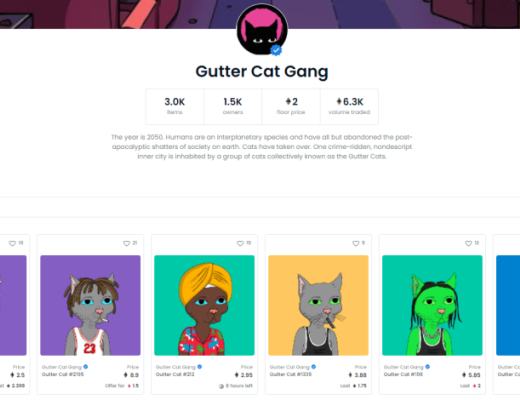Open the gray cat on orange thumbnail
The width and height of the screenshot is (520, 400).
click(318, 305)
